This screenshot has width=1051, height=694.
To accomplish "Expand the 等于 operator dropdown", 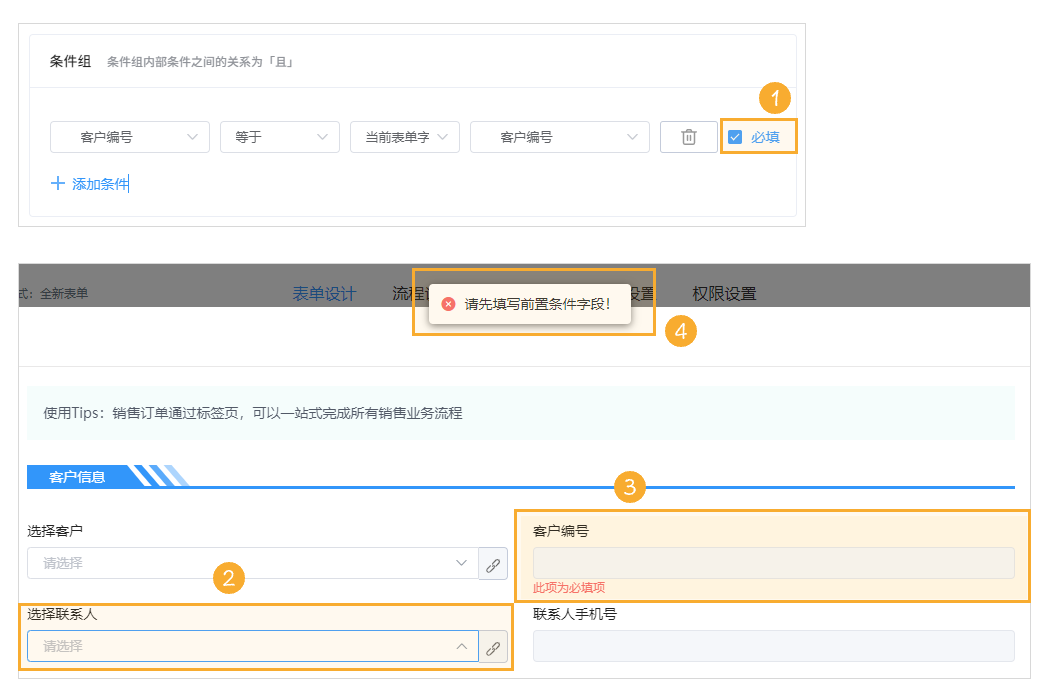I will [x=279, y=137].
